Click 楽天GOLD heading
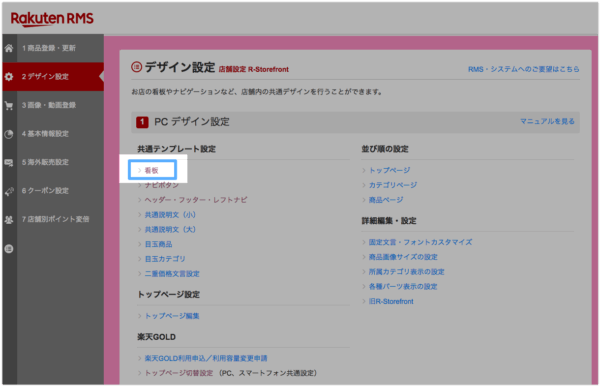 [157, 337]
